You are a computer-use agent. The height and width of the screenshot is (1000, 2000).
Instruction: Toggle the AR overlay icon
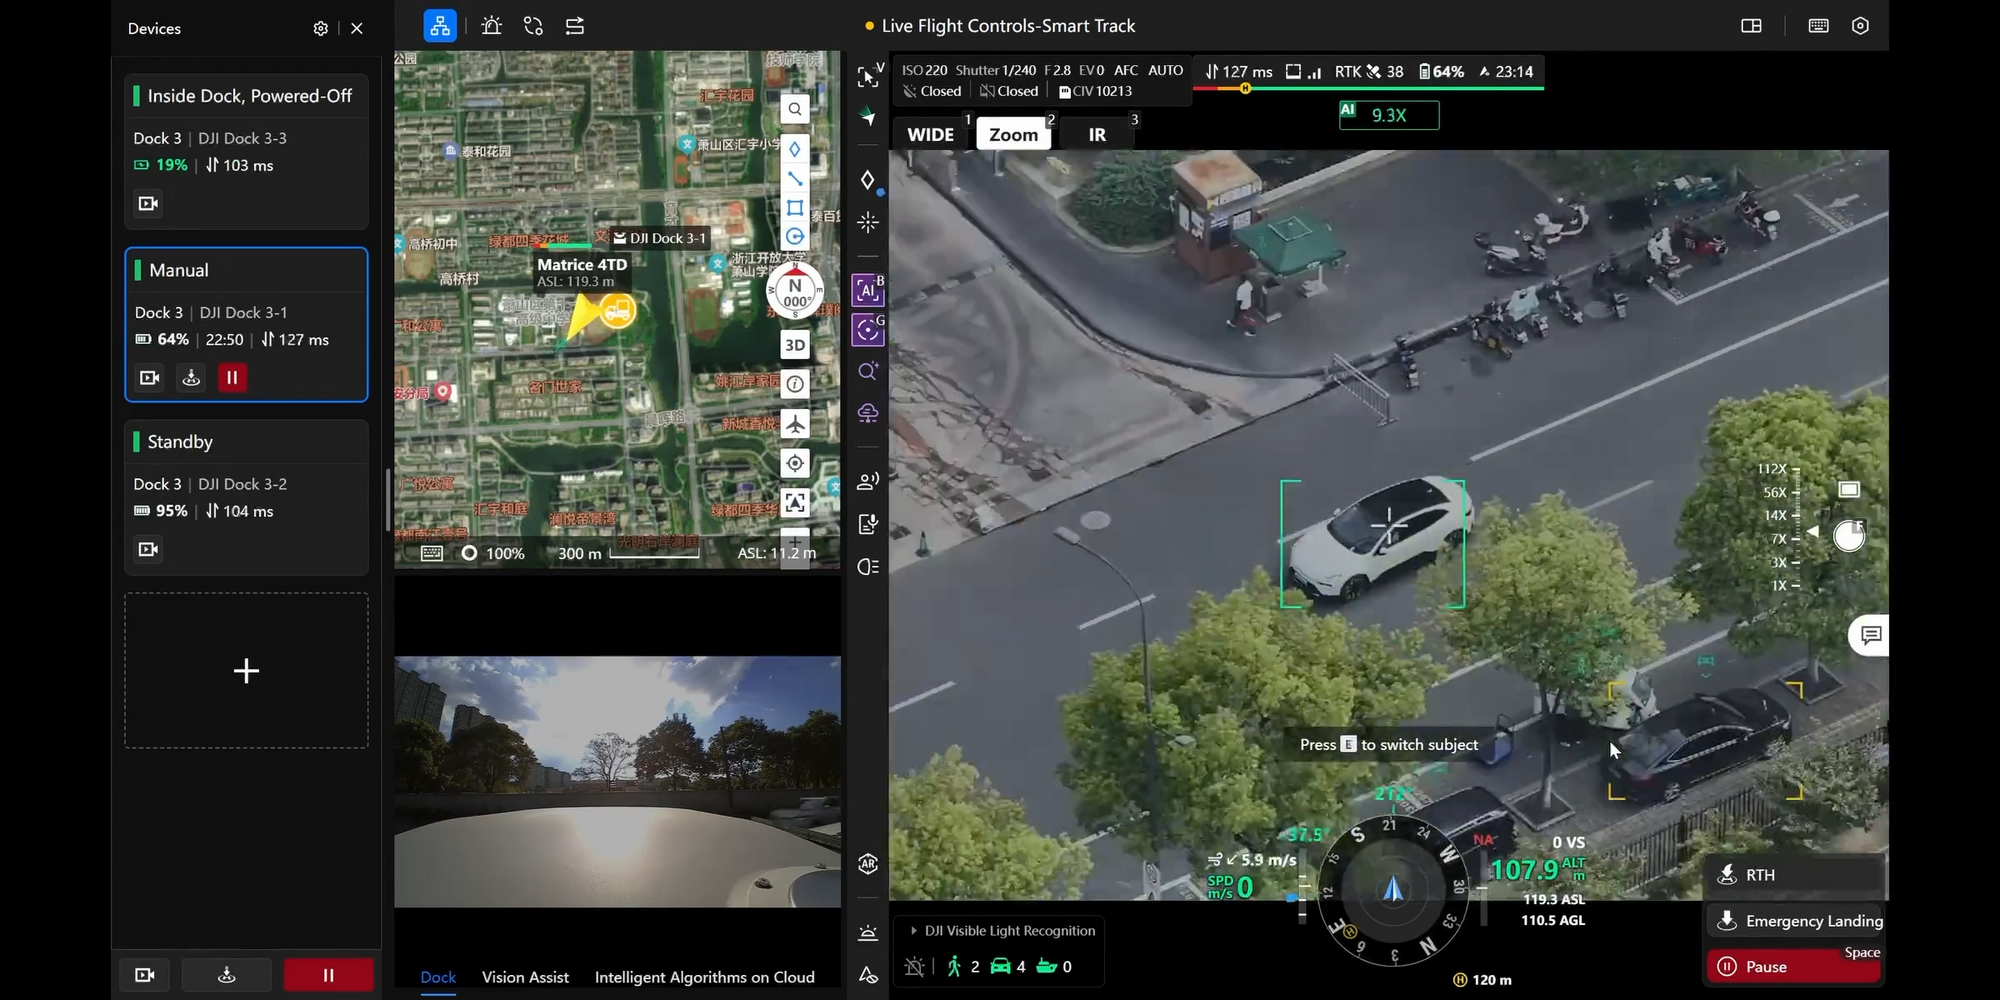pos(867,864)
